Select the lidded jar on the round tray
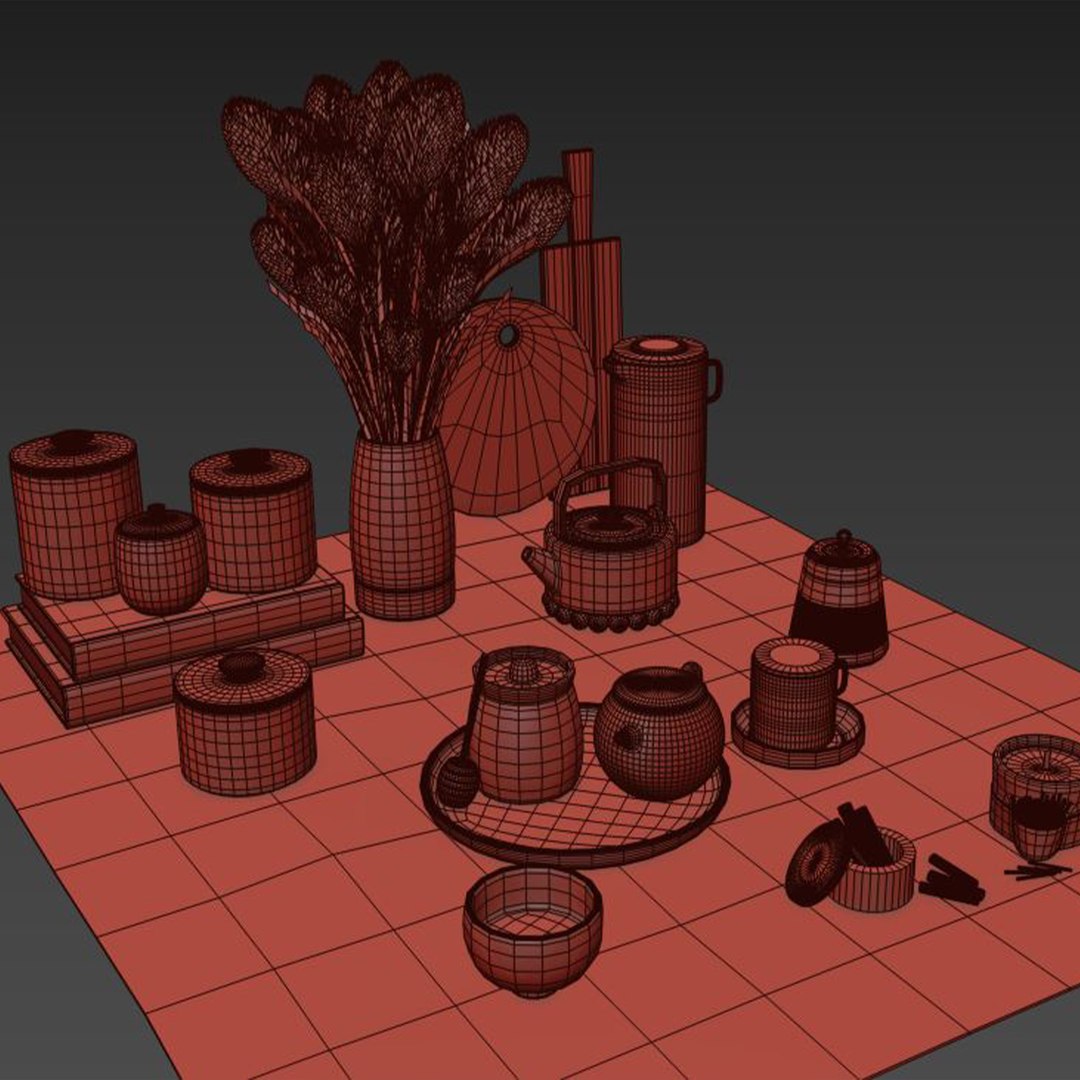The image size is (1080, 1080). pos(526,725)
